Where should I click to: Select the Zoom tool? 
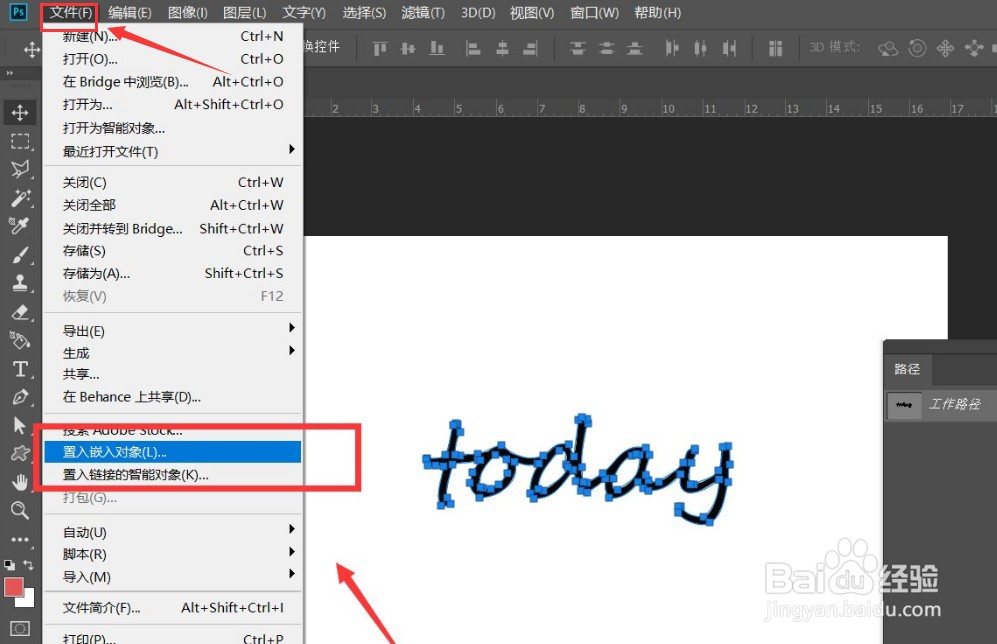(20, 510)
